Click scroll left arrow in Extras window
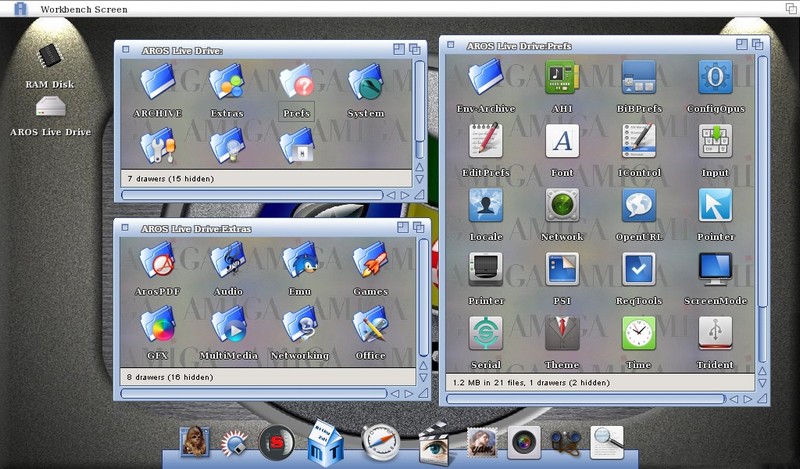800x469 pixels. point(394,393)
